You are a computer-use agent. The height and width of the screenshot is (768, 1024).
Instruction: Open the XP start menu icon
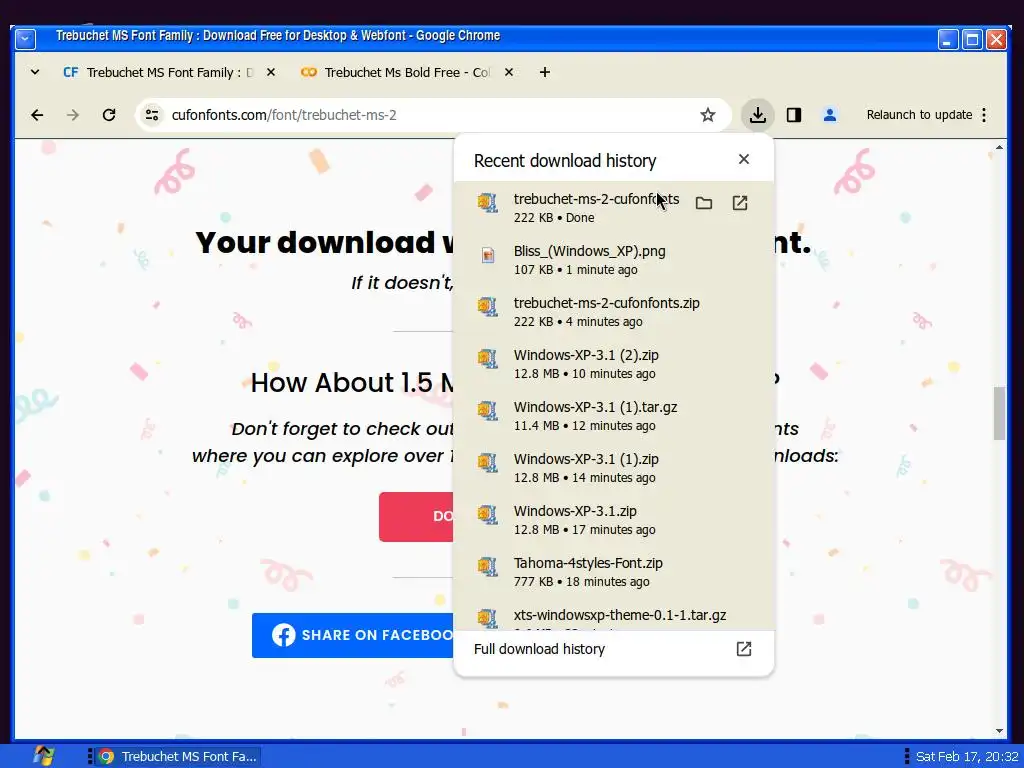pyautogui.click(x=43, y=756)
